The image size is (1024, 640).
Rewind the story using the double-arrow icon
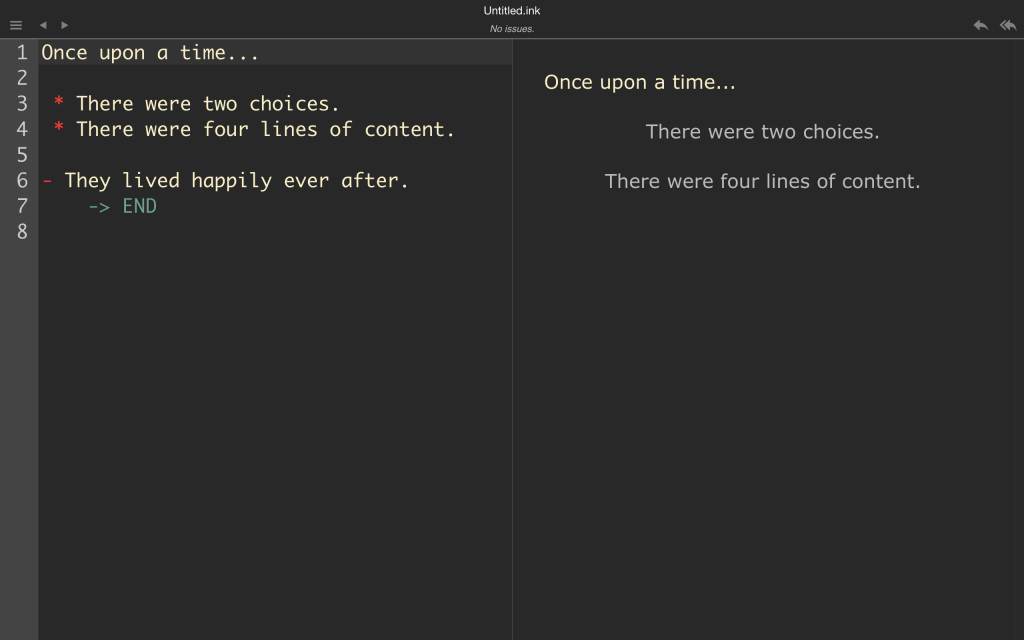tap(1008, 25)
